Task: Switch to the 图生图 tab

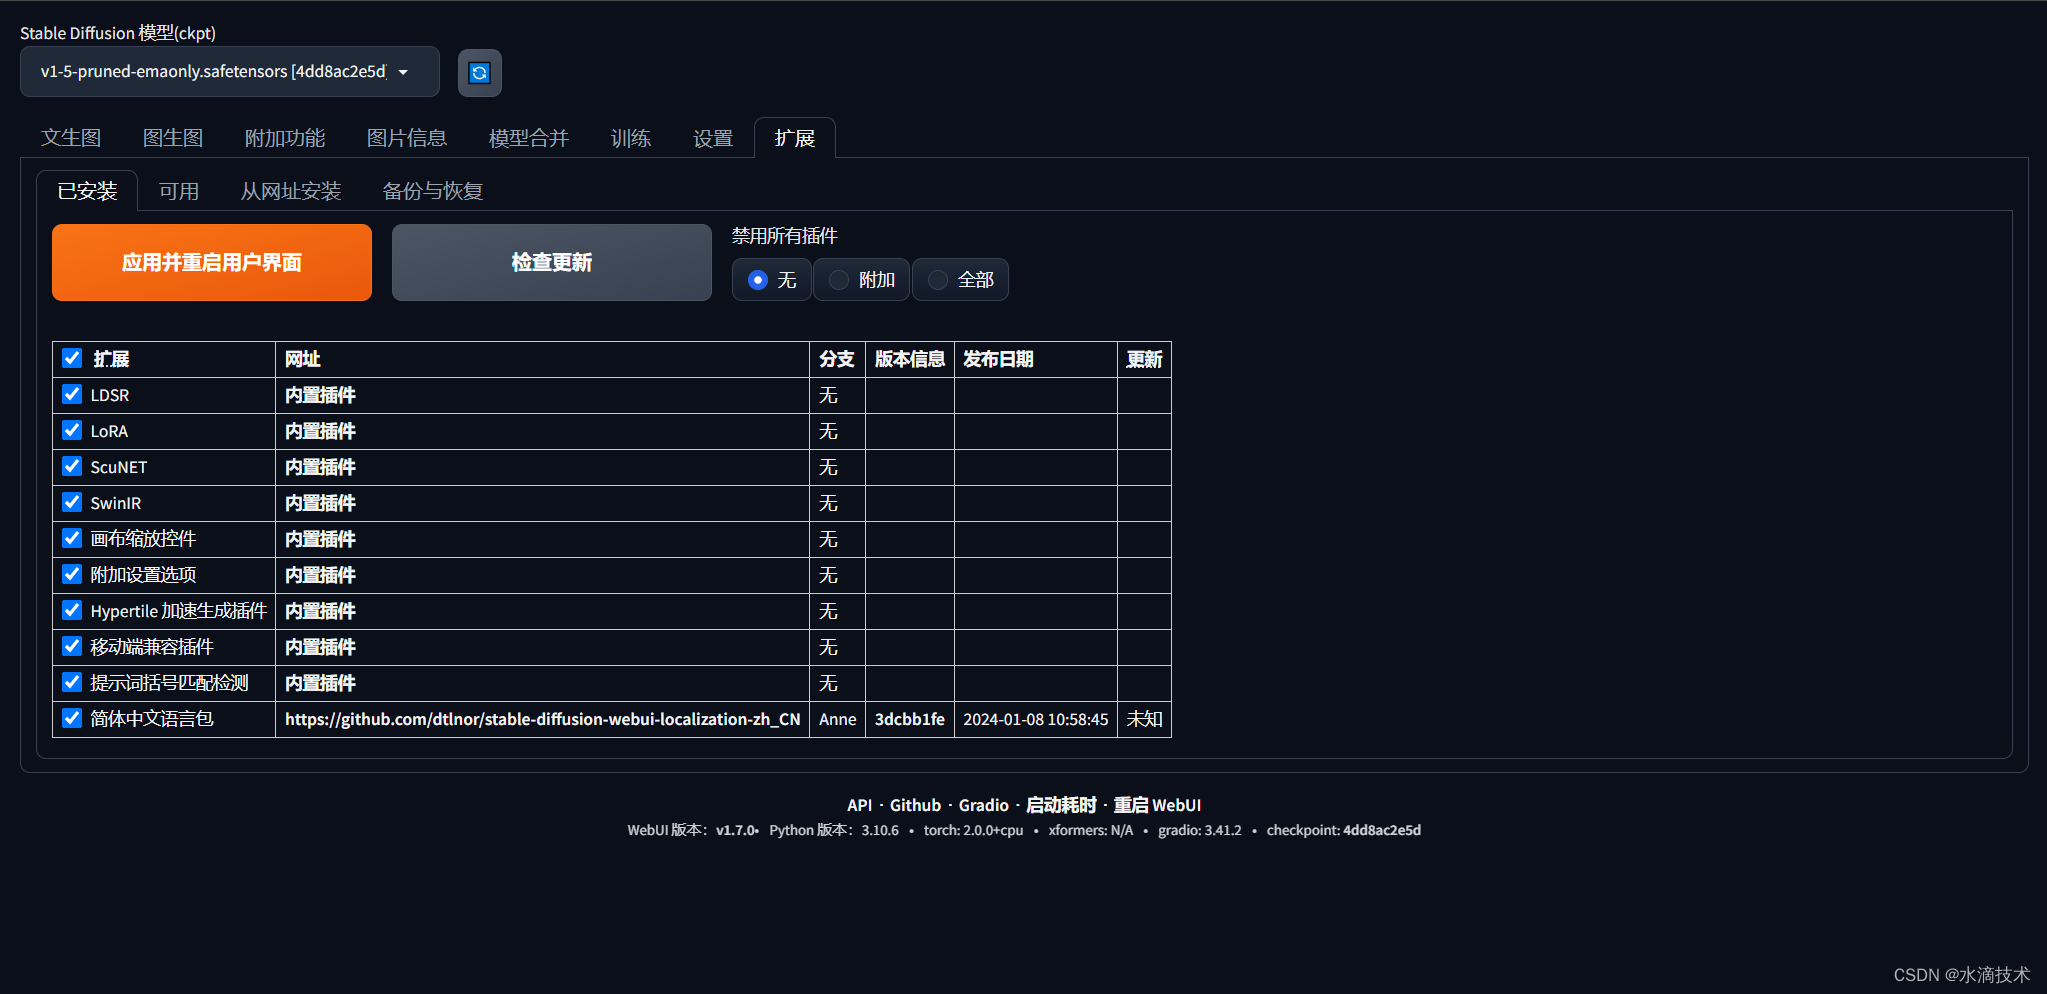Action: click(173, 138)
